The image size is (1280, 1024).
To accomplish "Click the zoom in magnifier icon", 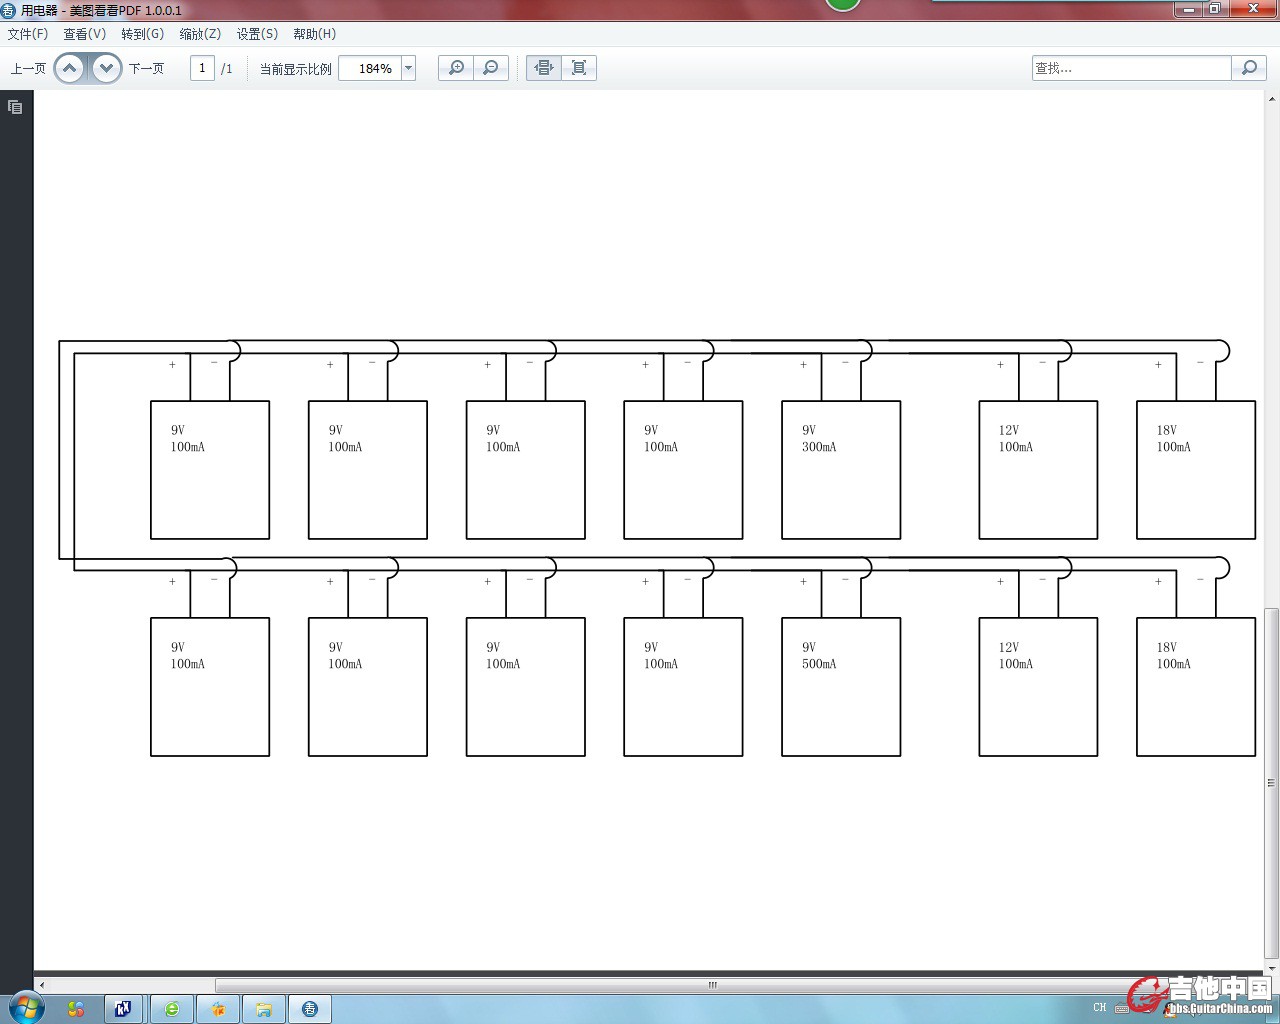I will pos(456,68).
